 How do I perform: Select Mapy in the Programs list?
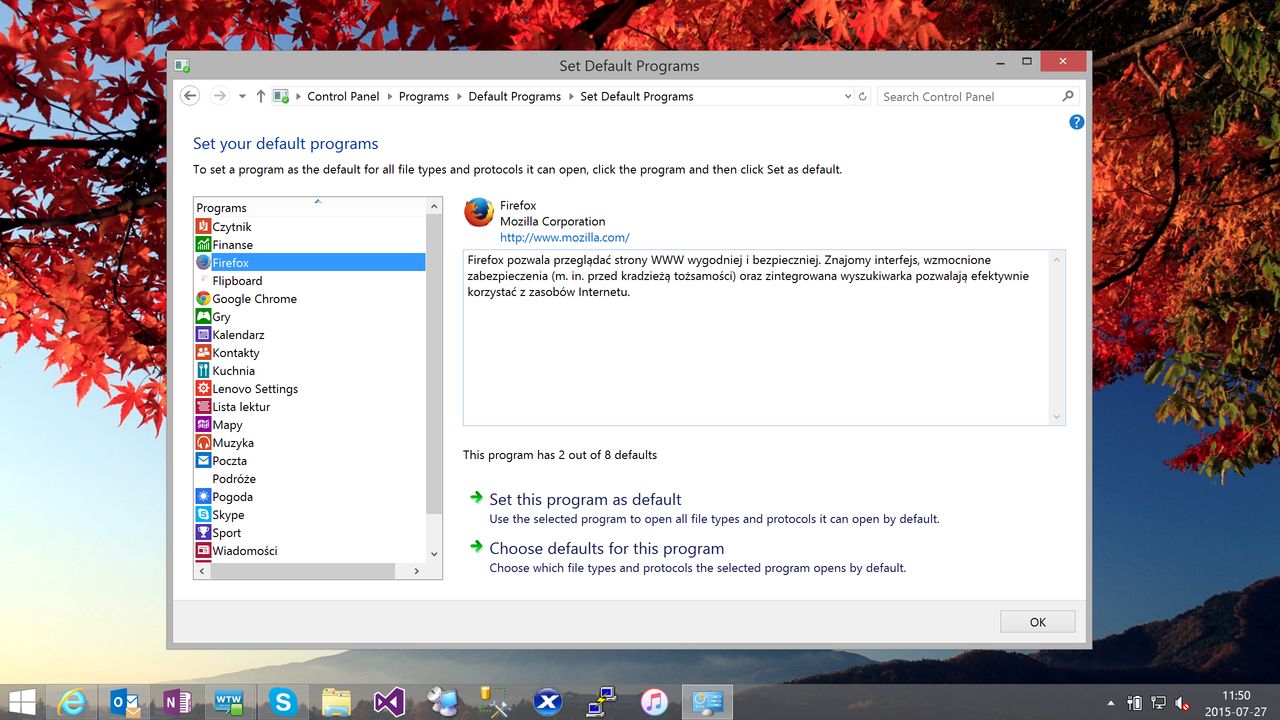310,425
